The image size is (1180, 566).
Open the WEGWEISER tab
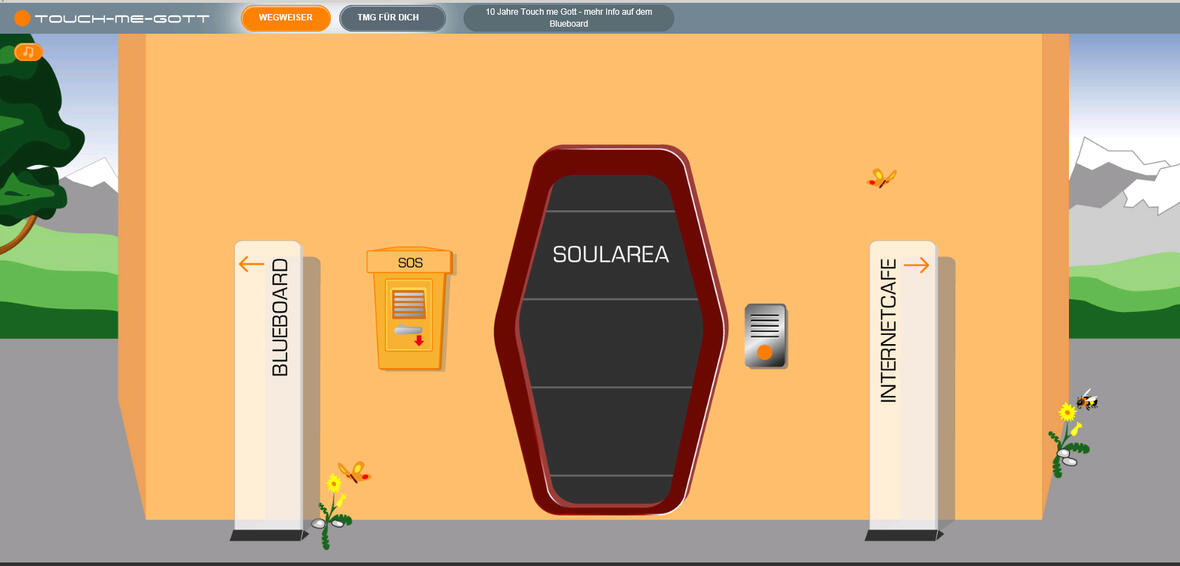pyautogui.click(x=286, y=18)
